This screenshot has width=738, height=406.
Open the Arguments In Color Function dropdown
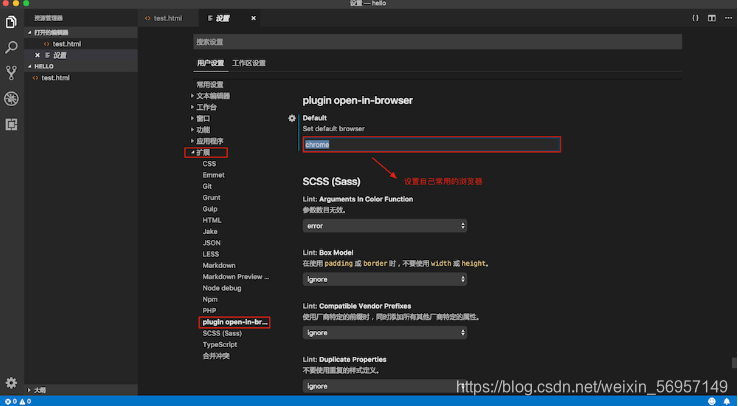coord(385,226)
